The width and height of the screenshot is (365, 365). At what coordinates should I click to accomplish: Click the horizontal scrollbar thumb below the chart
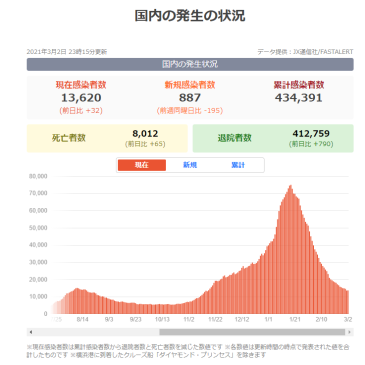pyautogui.click(x=252, y=332)
